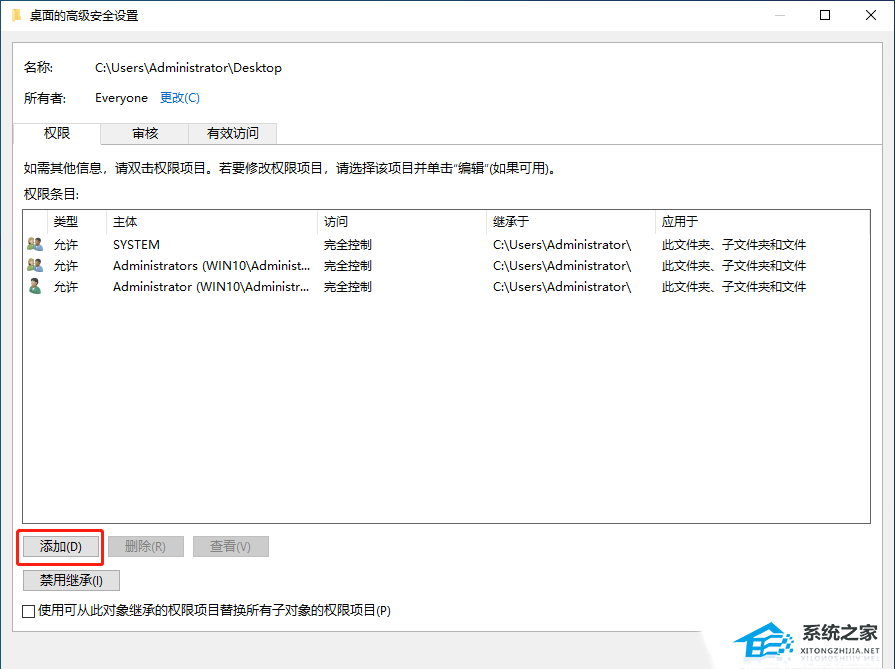Click 完全控制 in the Administrator user row

pos(348,287)
